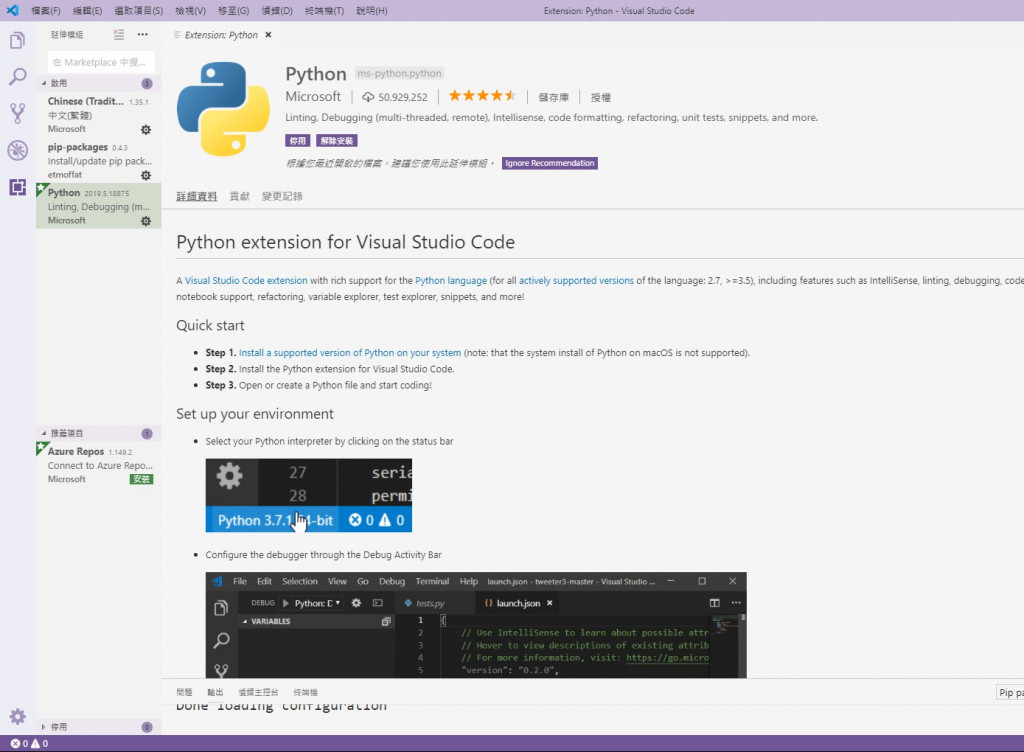Image resolution: width=1024 pixels, height=752 pixels.
Task: Click the download count cloud icon
Action: pyautogui.click(x=368, y=97)
